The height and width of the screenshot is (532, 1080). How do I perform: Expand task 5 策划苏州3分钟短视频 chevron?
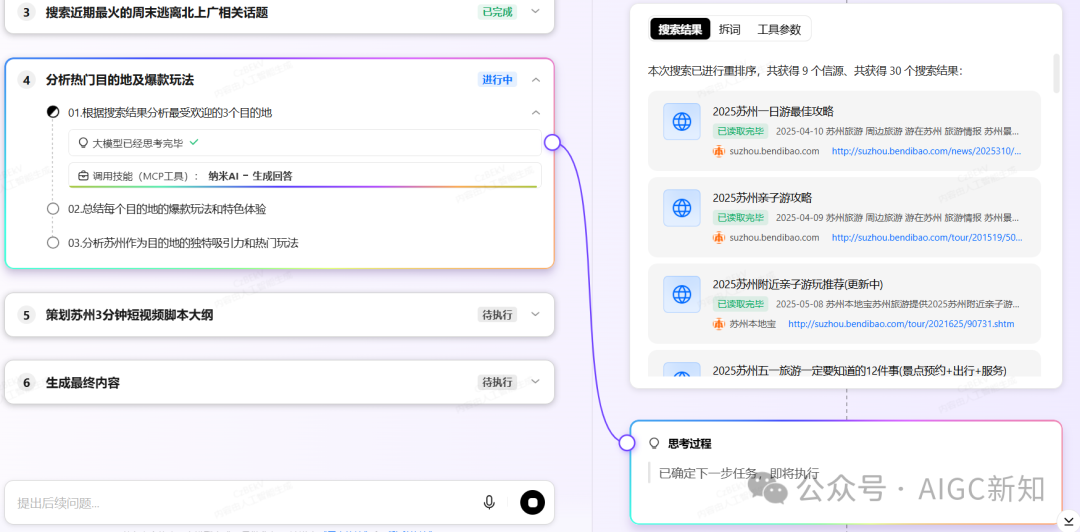(x=536, y=314)
